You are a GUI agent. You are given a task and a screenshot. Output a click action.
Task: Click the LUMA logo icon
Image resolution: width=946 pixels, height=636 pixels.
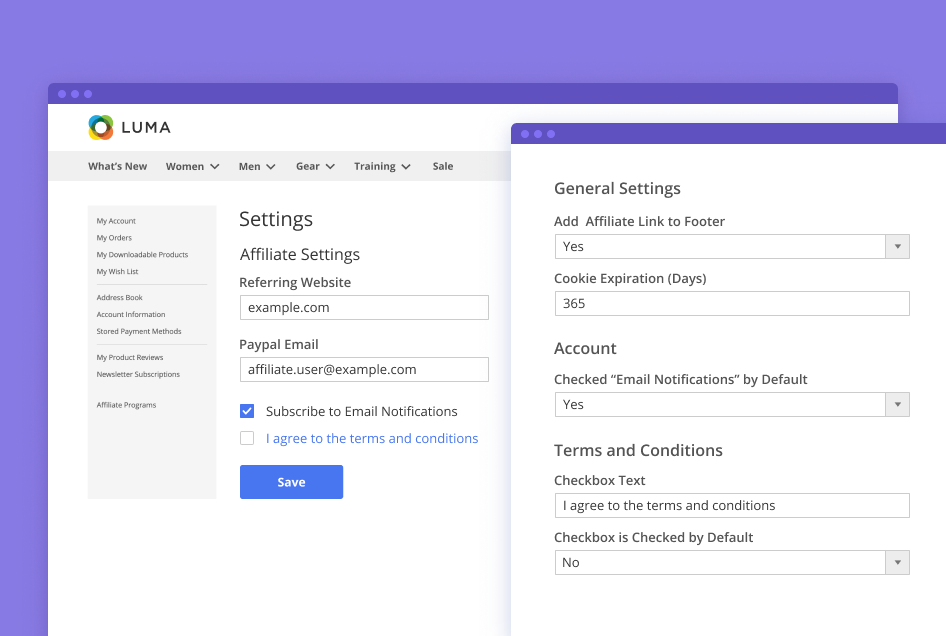[x=101, y=127]
